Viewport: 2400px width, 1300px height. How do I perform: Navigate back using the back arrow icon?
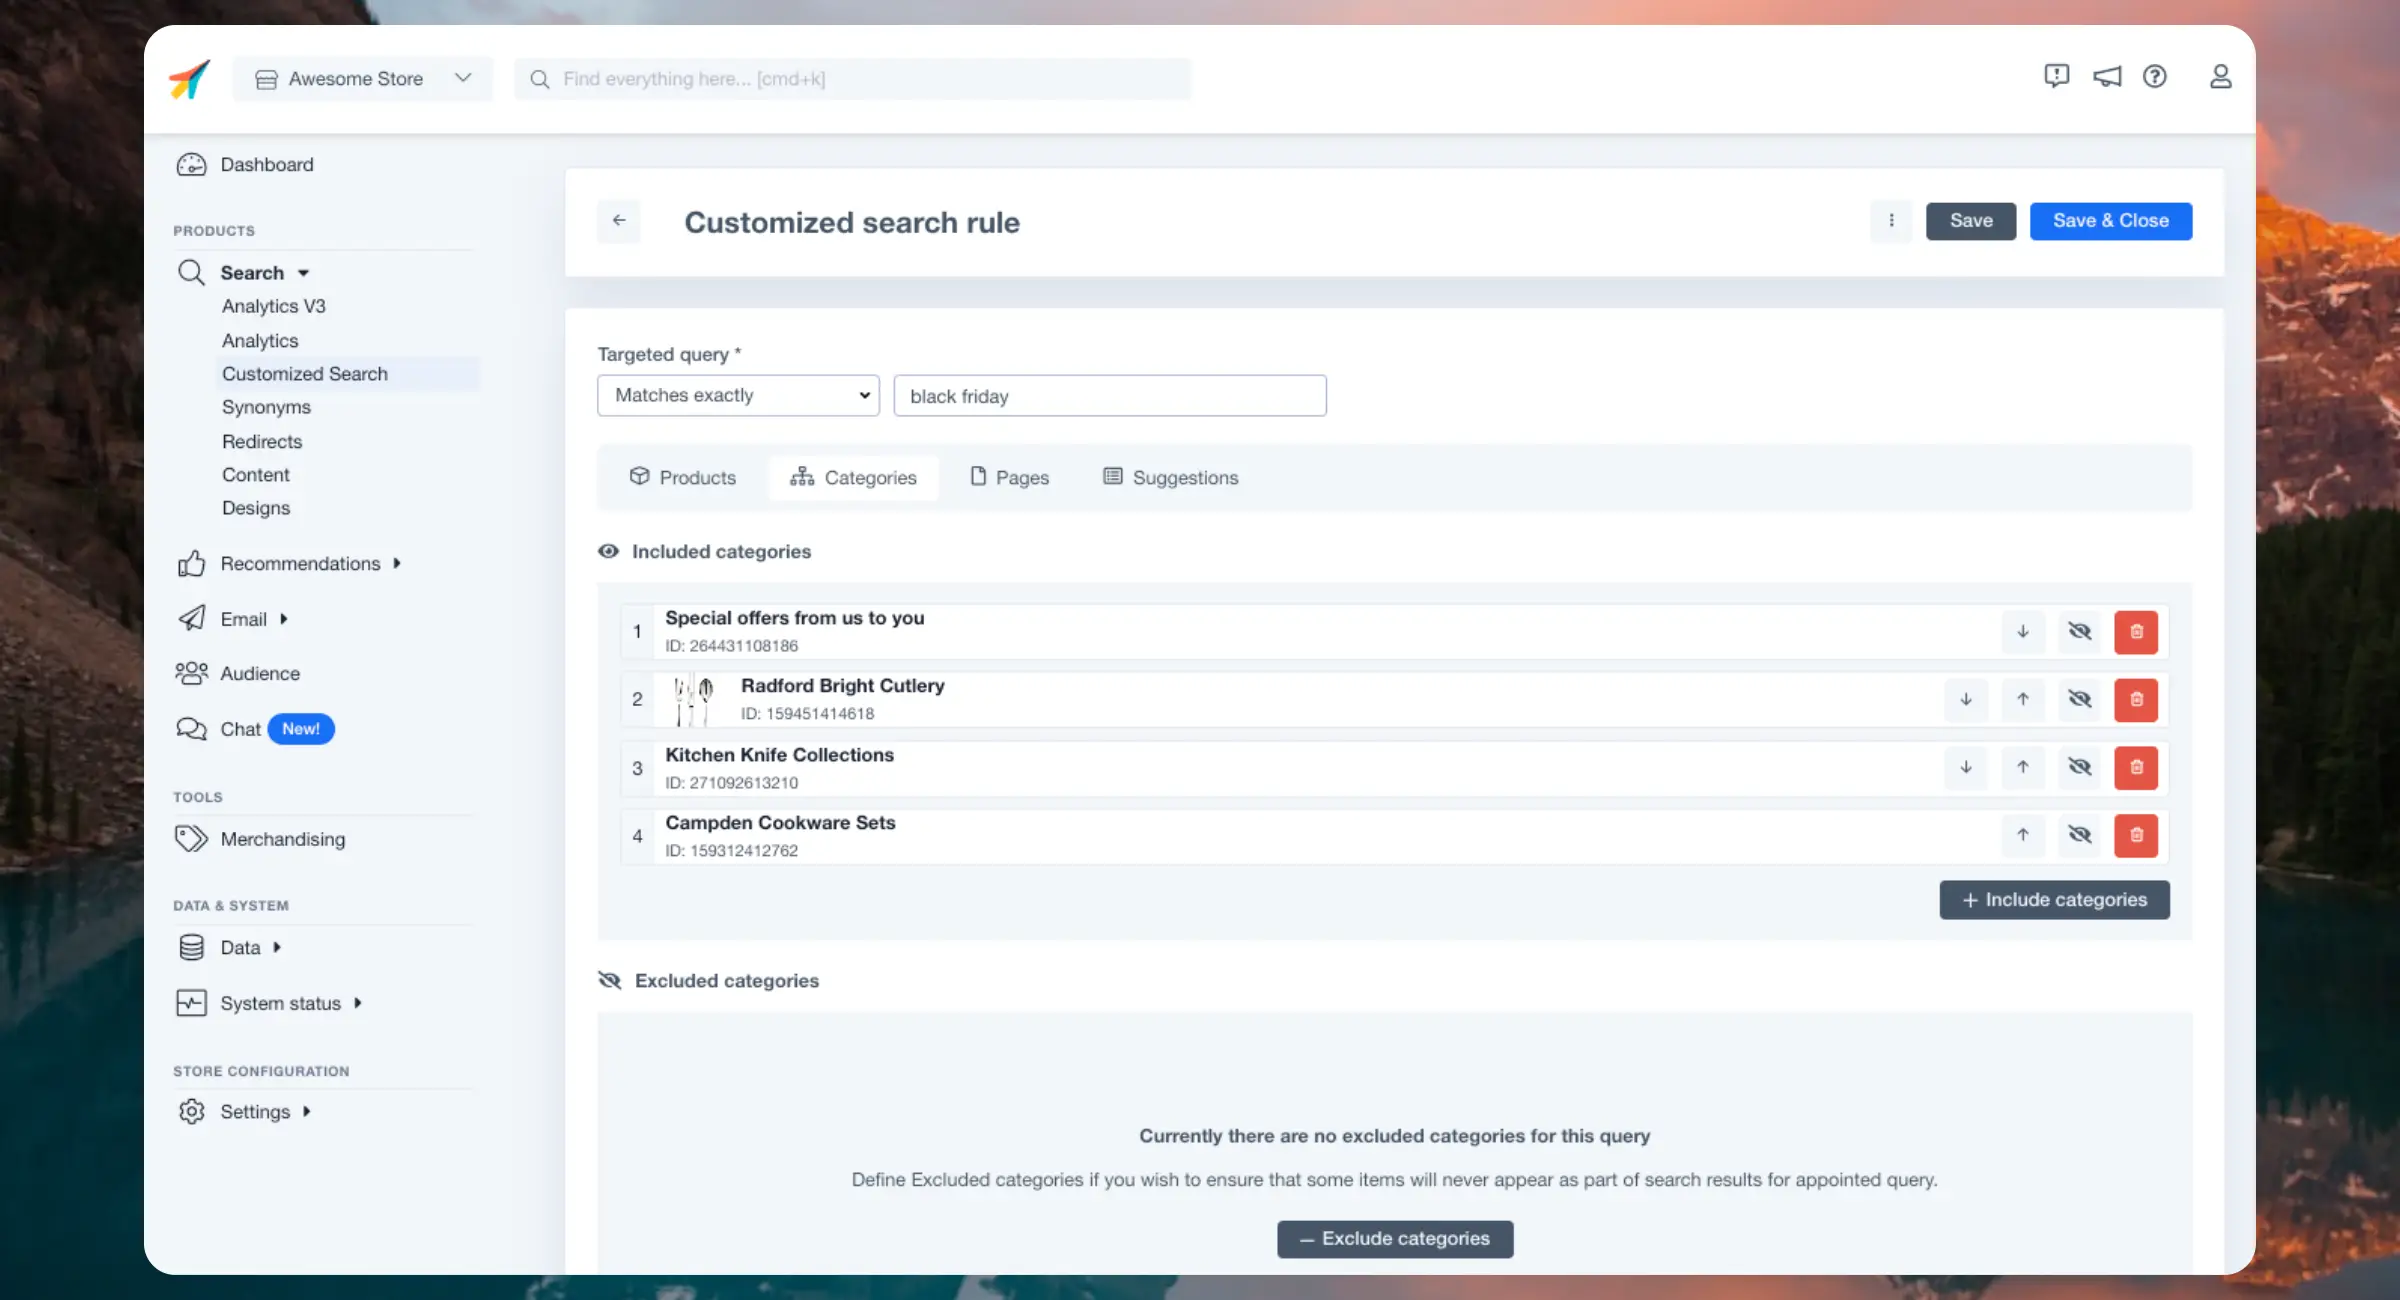pos(619,221)
